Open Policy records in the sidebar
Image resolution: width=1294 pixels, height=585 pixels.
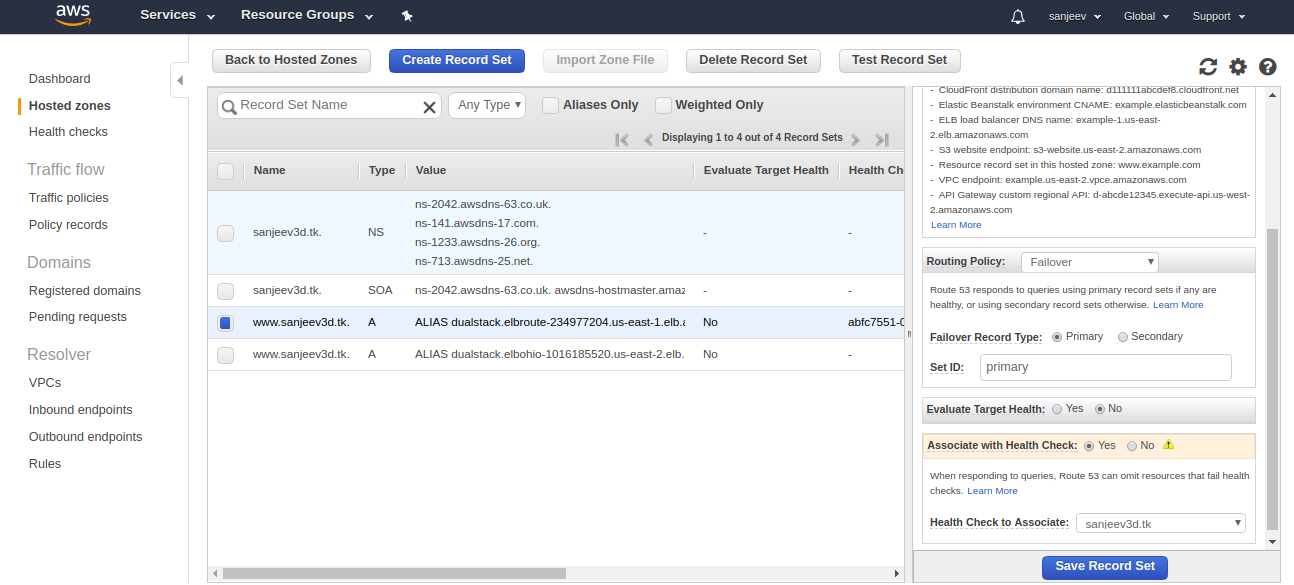point(68,225)
